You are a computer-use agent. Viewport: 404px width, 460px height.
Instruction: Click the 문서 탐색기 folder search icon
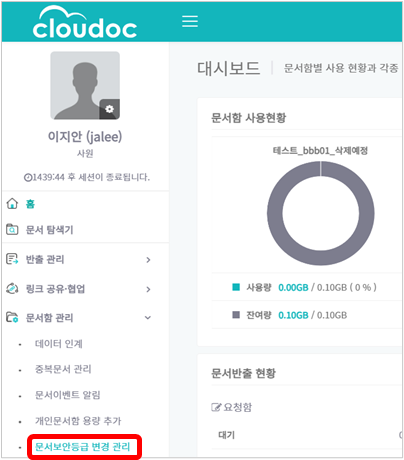coord(12,229)
